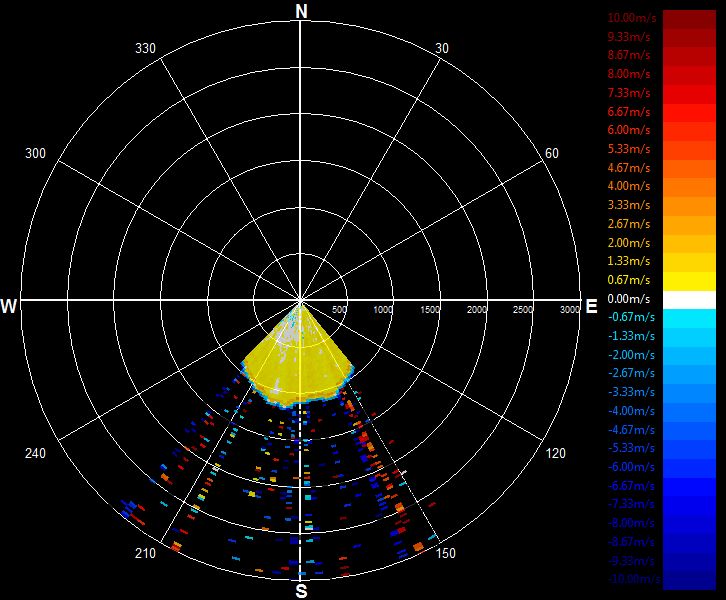Select the 120 degree azimuth label
The width and height of the screenshot is (726, 600).
pos(555,453)
